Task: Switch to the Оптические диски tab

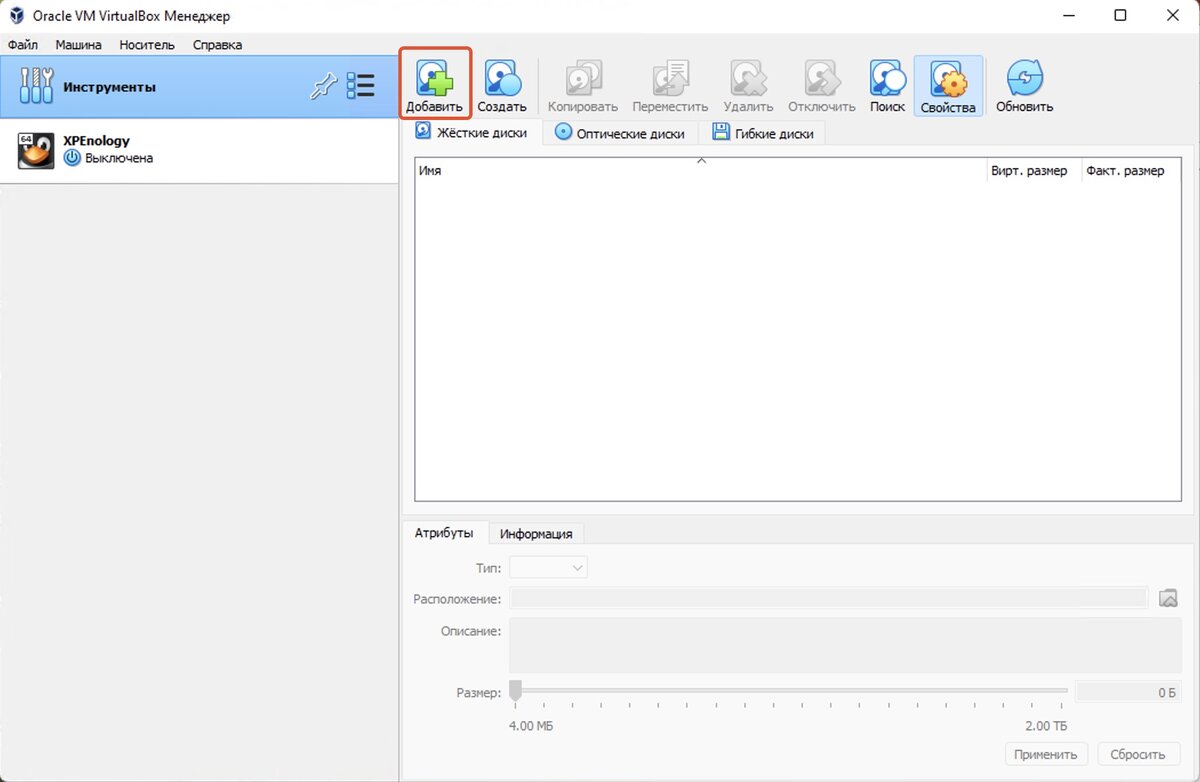Action: tap(620, 133)
